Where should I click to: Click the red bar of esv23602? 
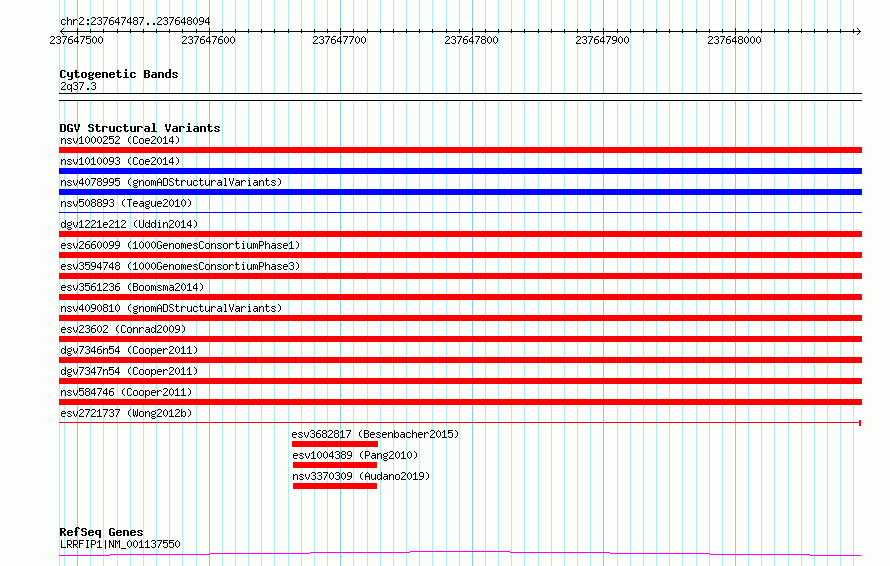pos(460,339)
